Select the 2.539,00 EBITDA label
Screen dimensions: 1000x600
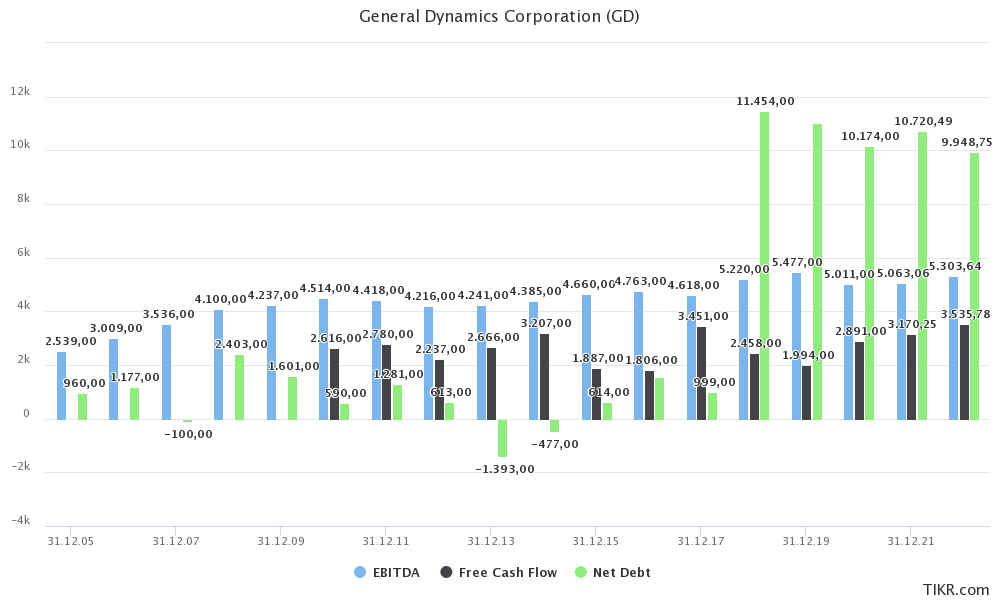pos(71,342)
